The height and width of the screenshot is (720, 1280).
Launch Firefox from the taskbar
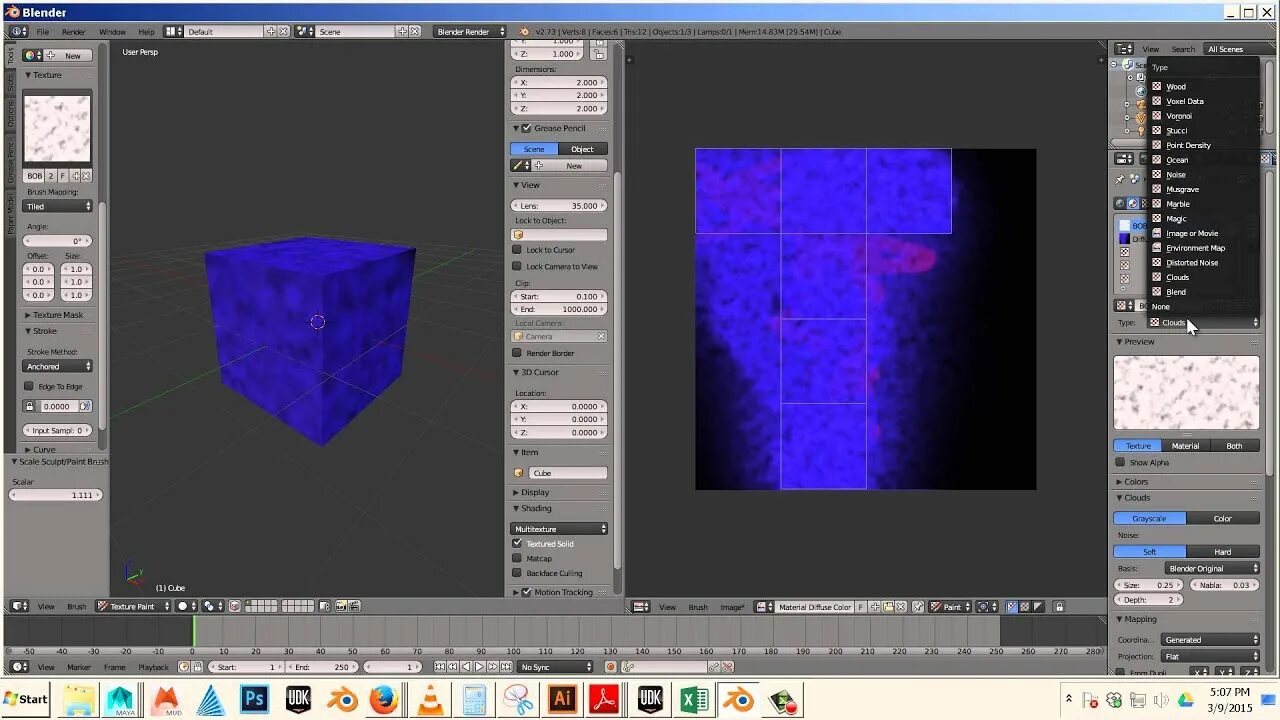pos(384,699)
